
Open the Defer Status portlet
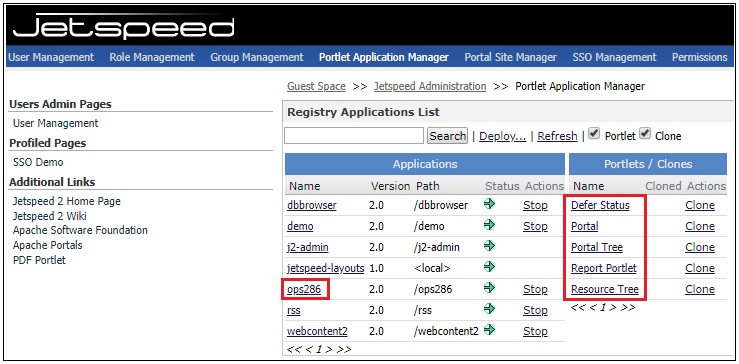tap(600, 206)
